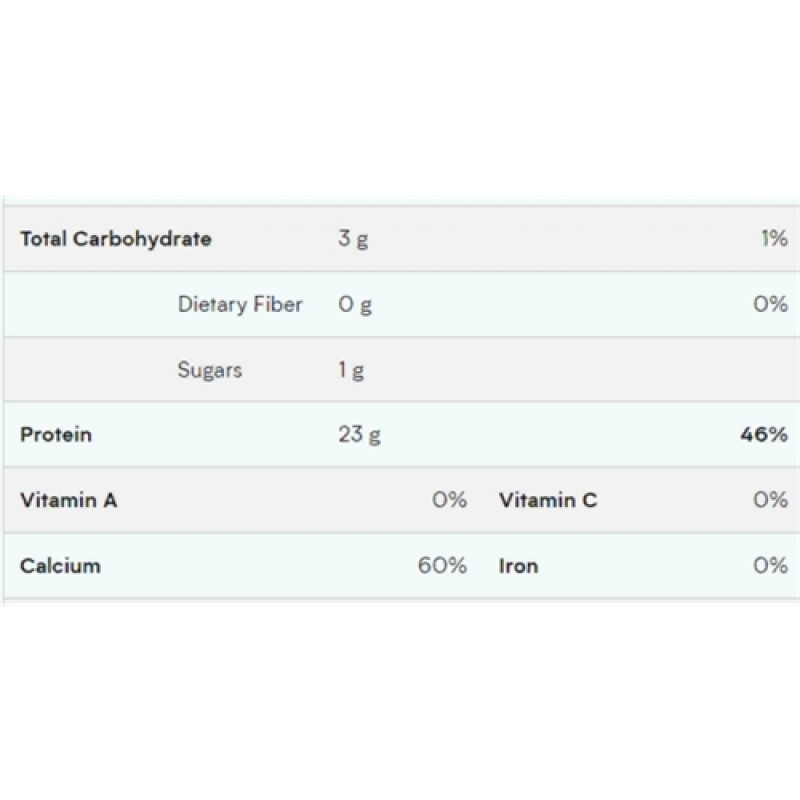
Task: Select the Vitamin A label
Action: pyautogui.click(x=68, y=500)
